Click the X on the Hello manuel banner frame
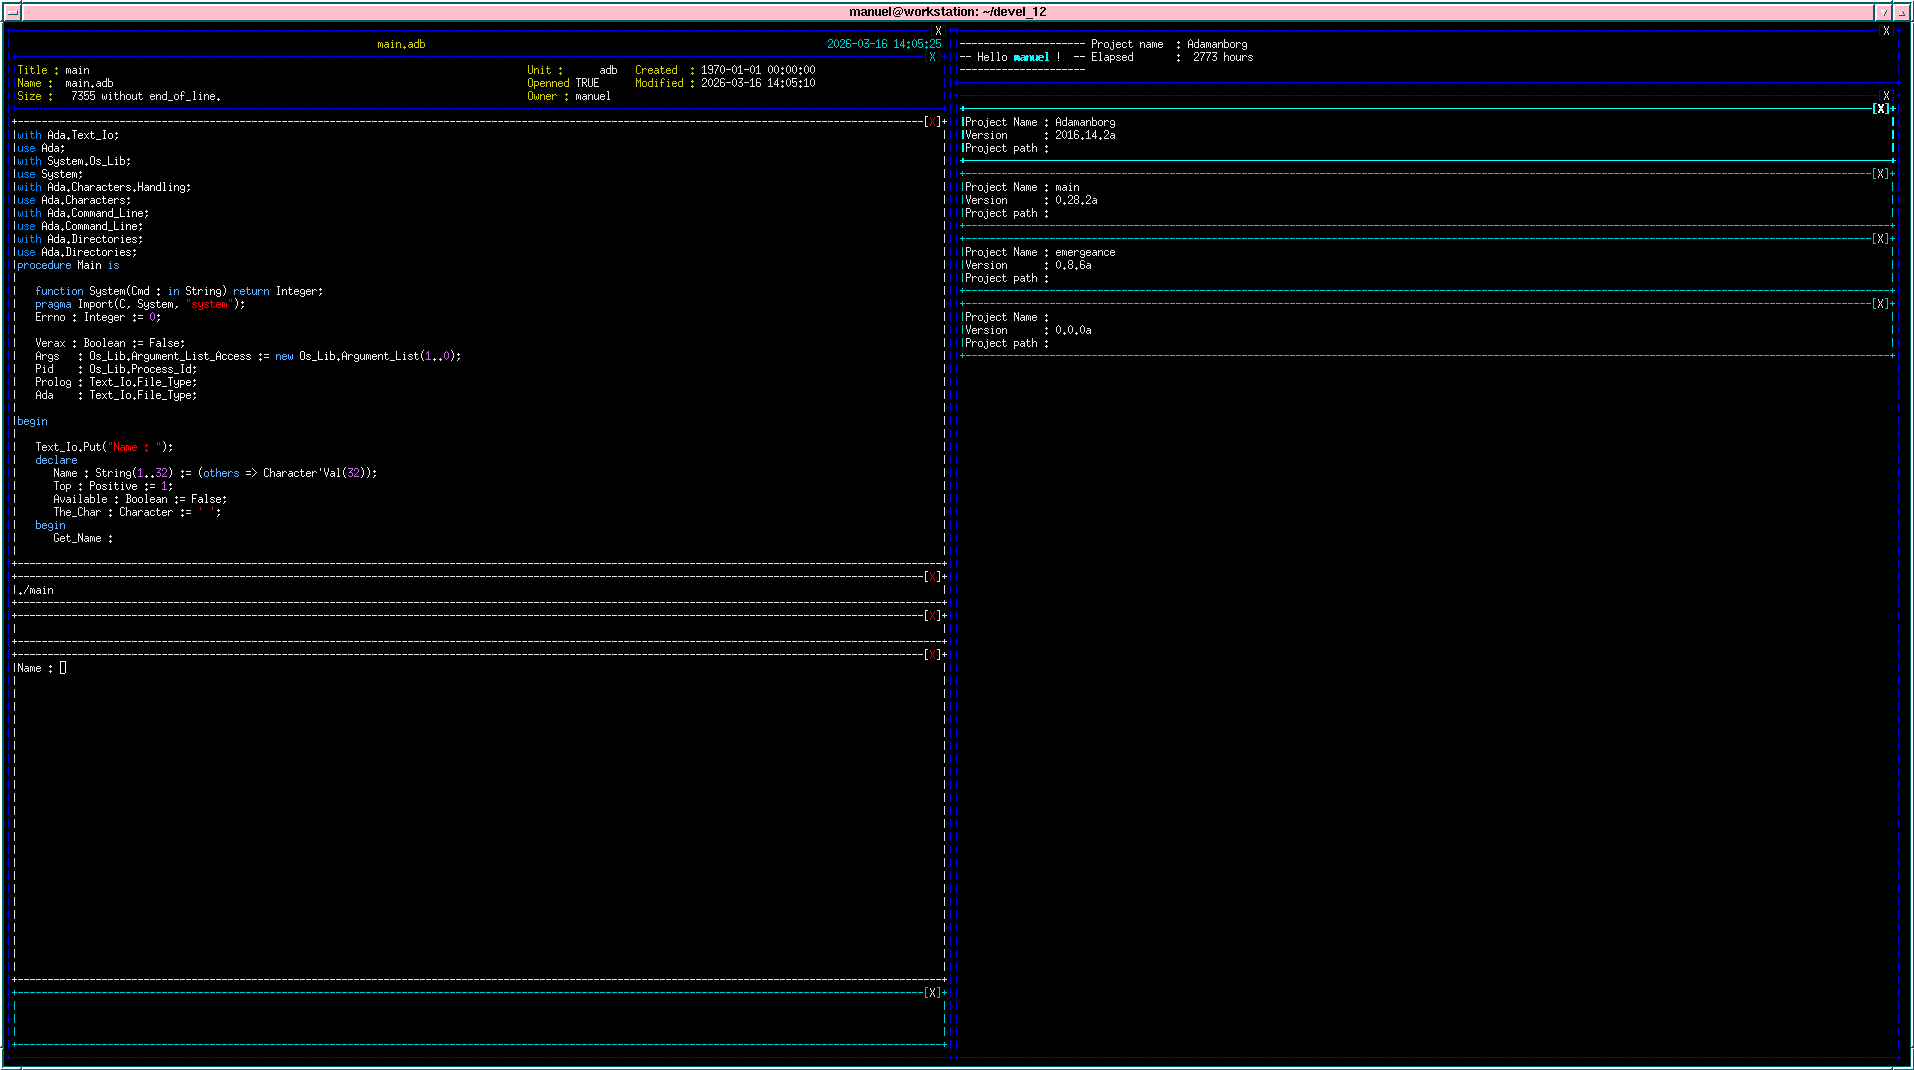1914x1070 pixels. click(1886, 31)
